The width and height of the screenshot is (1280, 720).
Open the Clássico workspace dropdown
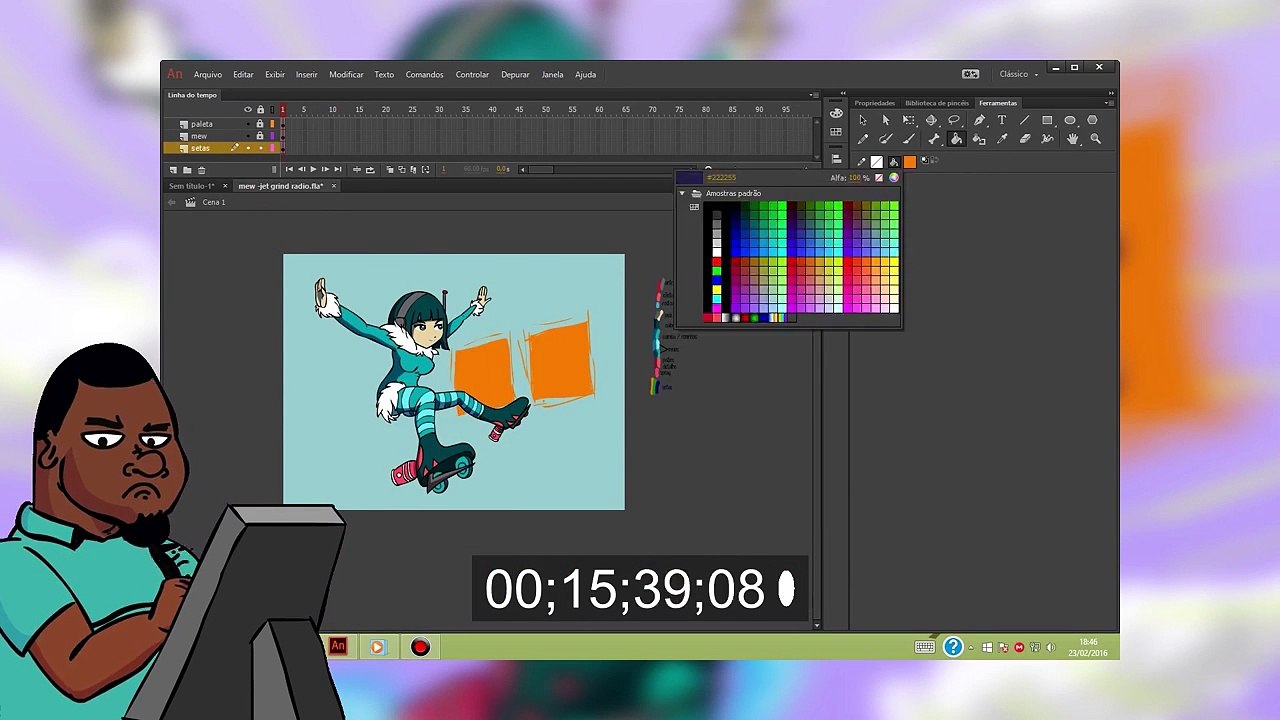1018,74
